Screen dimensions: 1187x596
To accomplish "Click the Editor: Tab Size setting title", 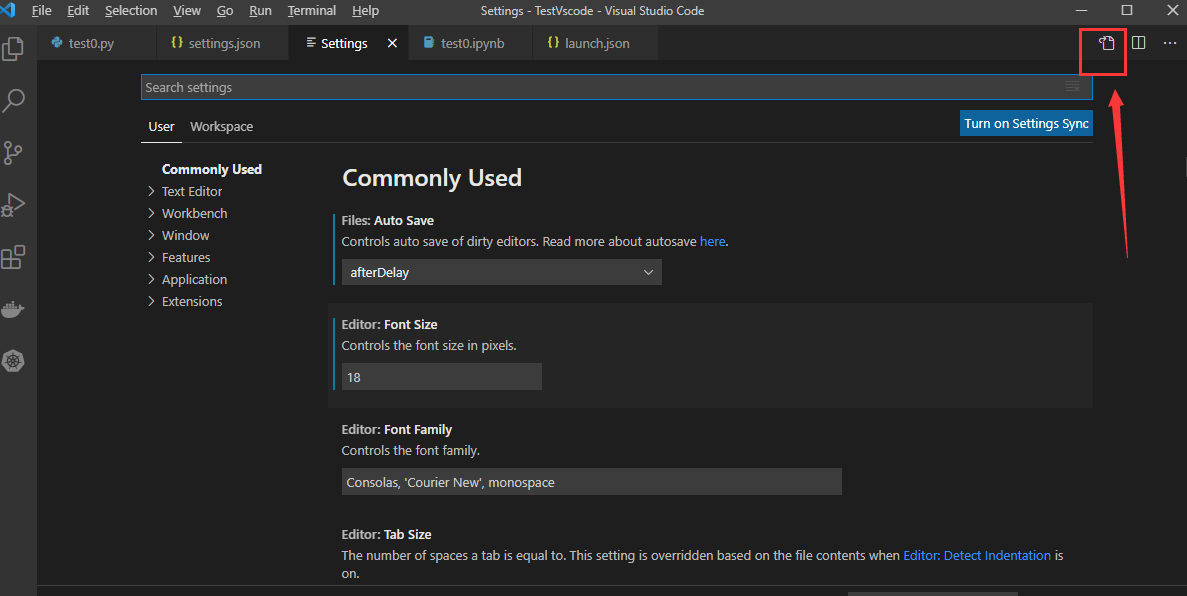I will tap(386, 535).
